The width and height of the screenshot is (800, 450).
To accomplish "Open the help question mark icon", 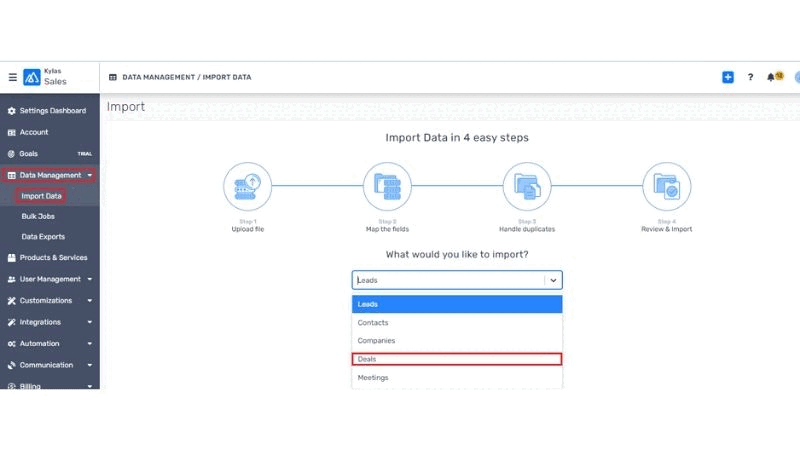I will coord(750,77).
